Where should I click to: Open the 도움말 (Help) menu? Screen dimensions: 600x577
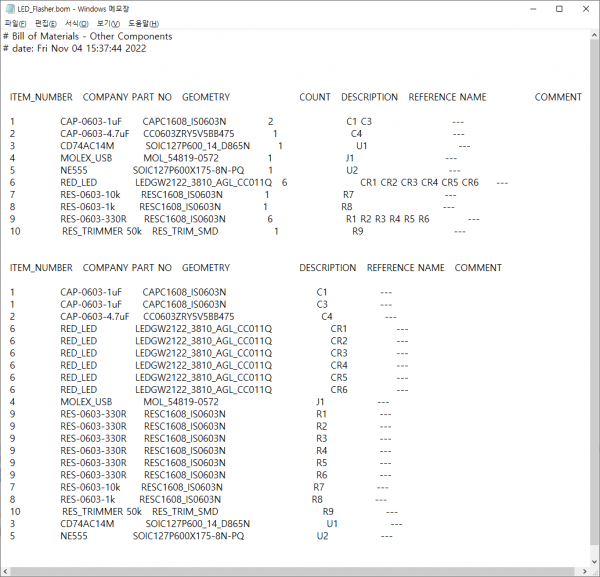pyautogui.click(x=143, y=22)
